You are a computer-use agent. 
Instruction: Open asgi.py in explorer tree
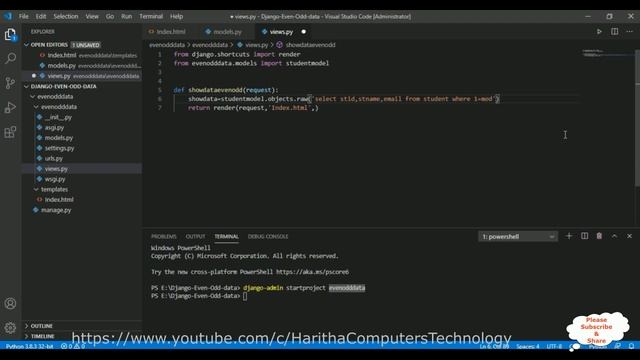coord(82,127)
